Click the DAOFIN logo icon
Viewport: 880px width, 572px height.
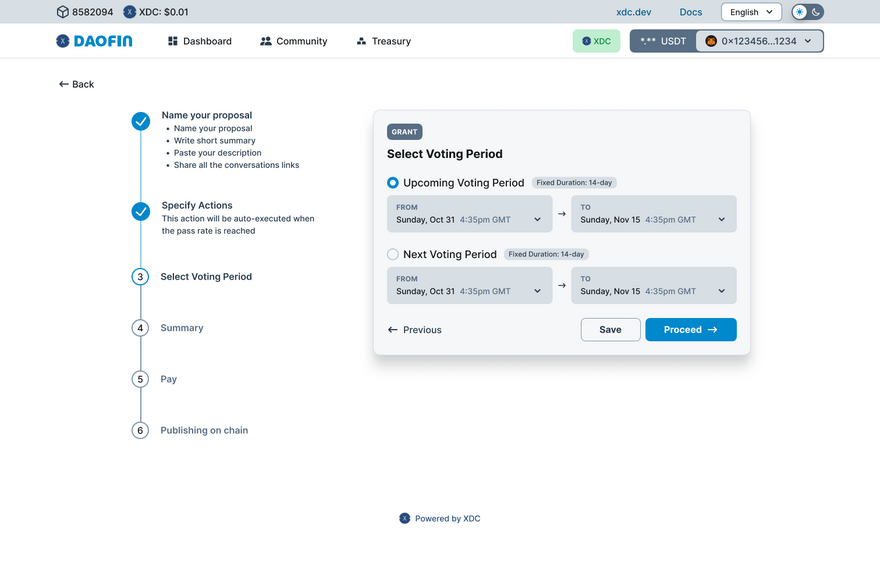click(x=63, y=41)
